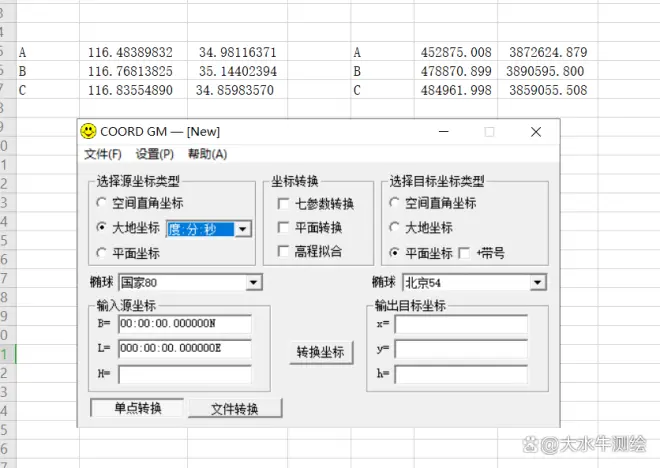Toggle the +带号 checkbox

pyautogui.click(x=466, y=253)
